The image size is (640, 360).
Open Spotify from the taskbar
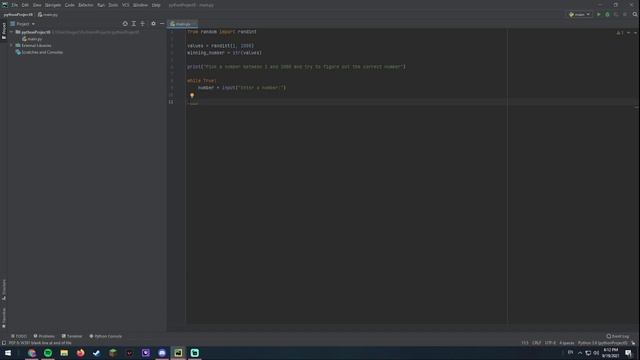click(x=48, y=353)
